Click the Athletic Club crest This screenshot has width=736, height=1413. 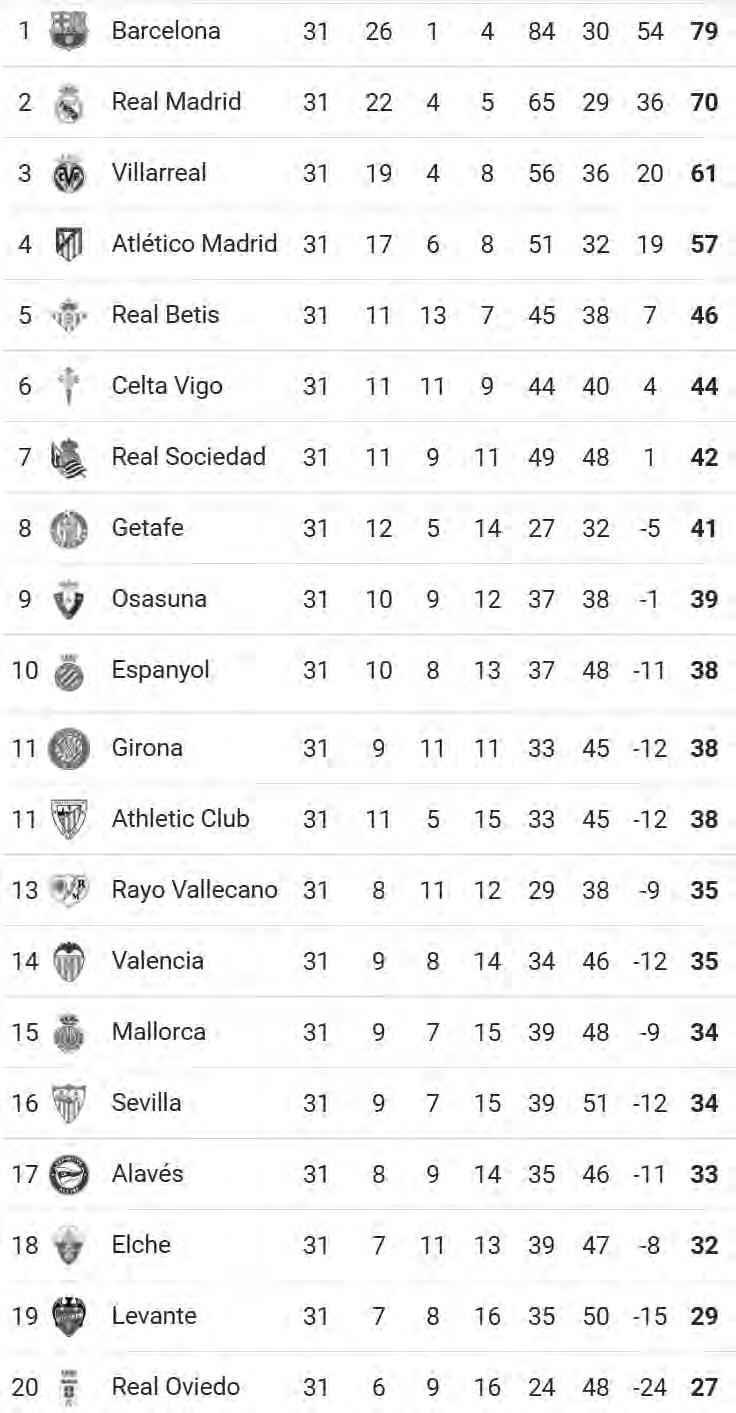[69, 819]
